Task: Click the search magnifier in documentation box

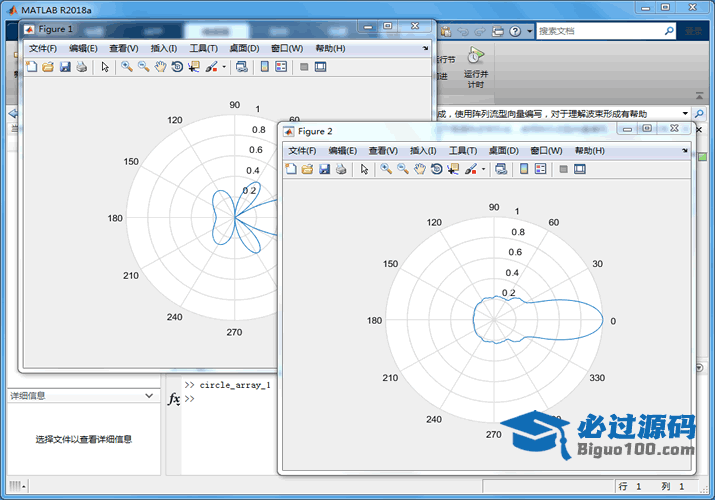Action: 669,31
